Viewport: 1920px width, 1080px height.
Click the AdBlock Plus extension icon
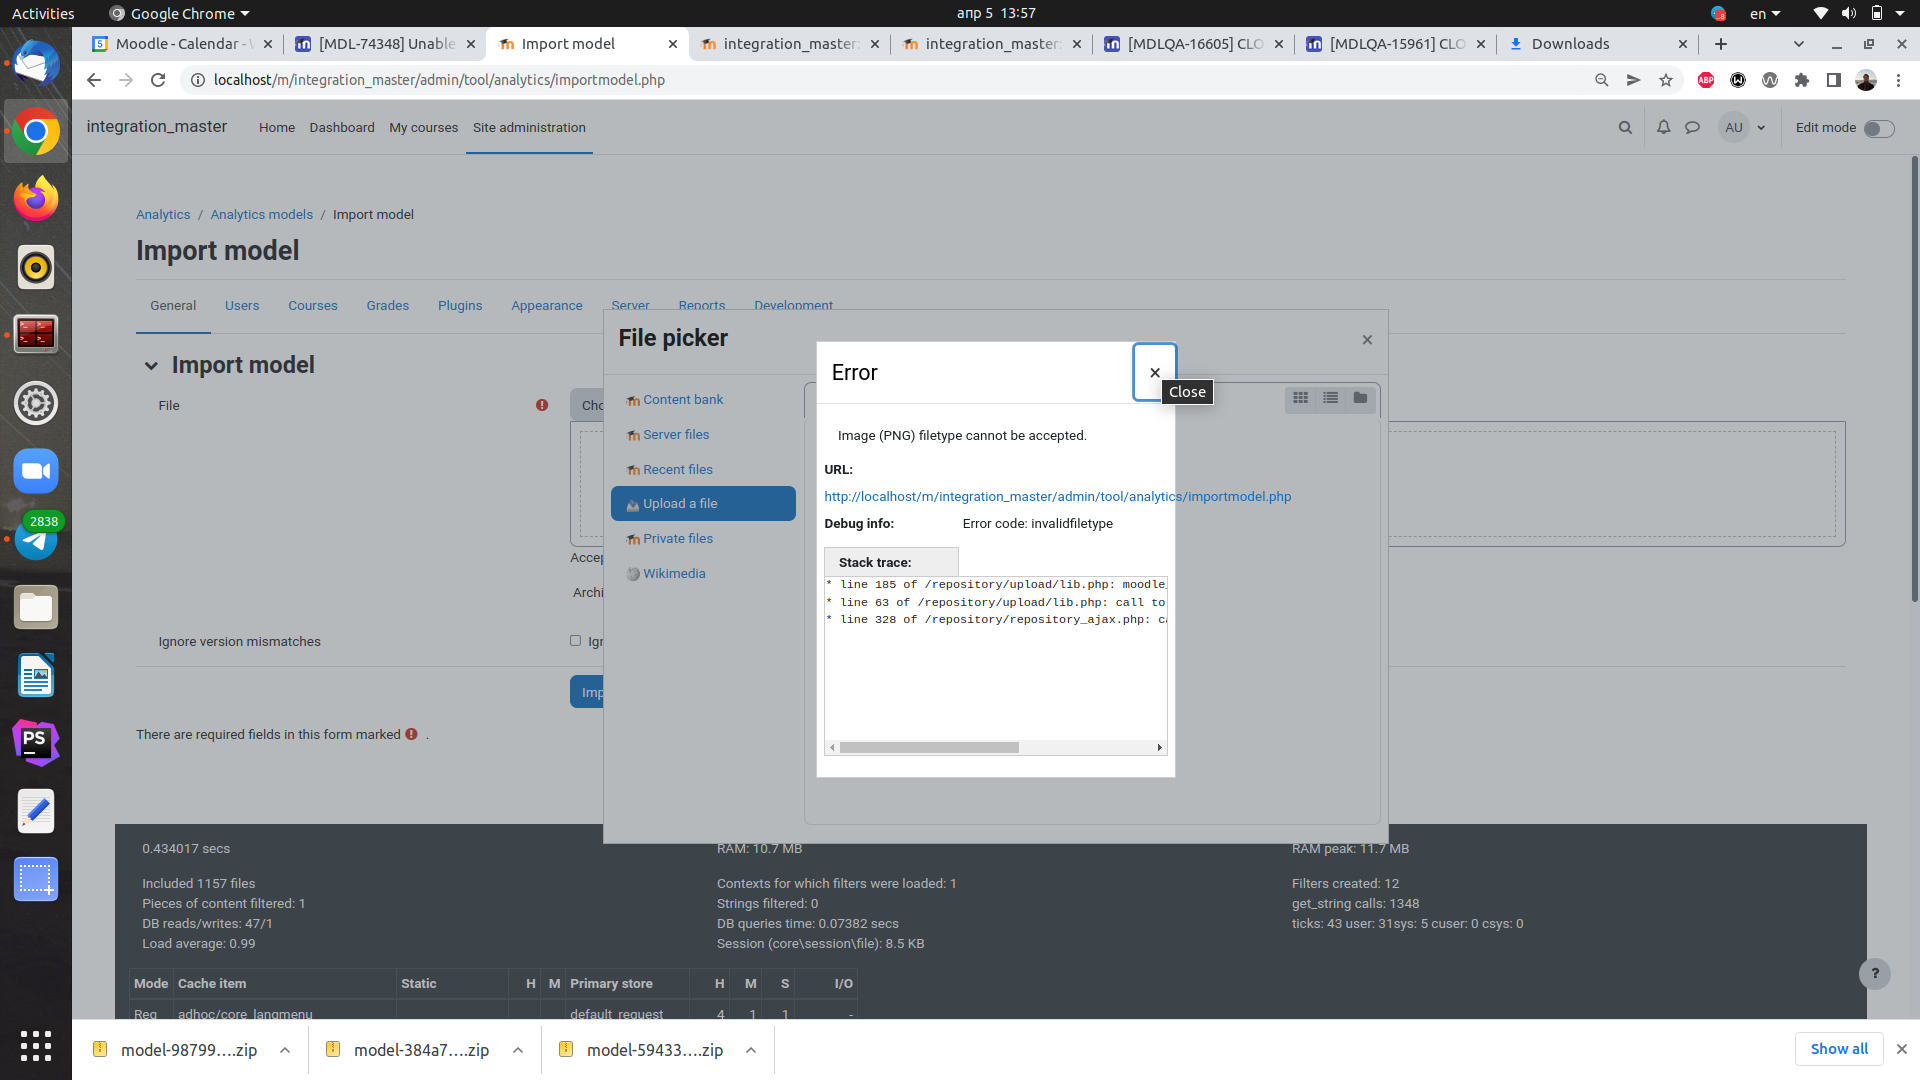pos(1706,80)
